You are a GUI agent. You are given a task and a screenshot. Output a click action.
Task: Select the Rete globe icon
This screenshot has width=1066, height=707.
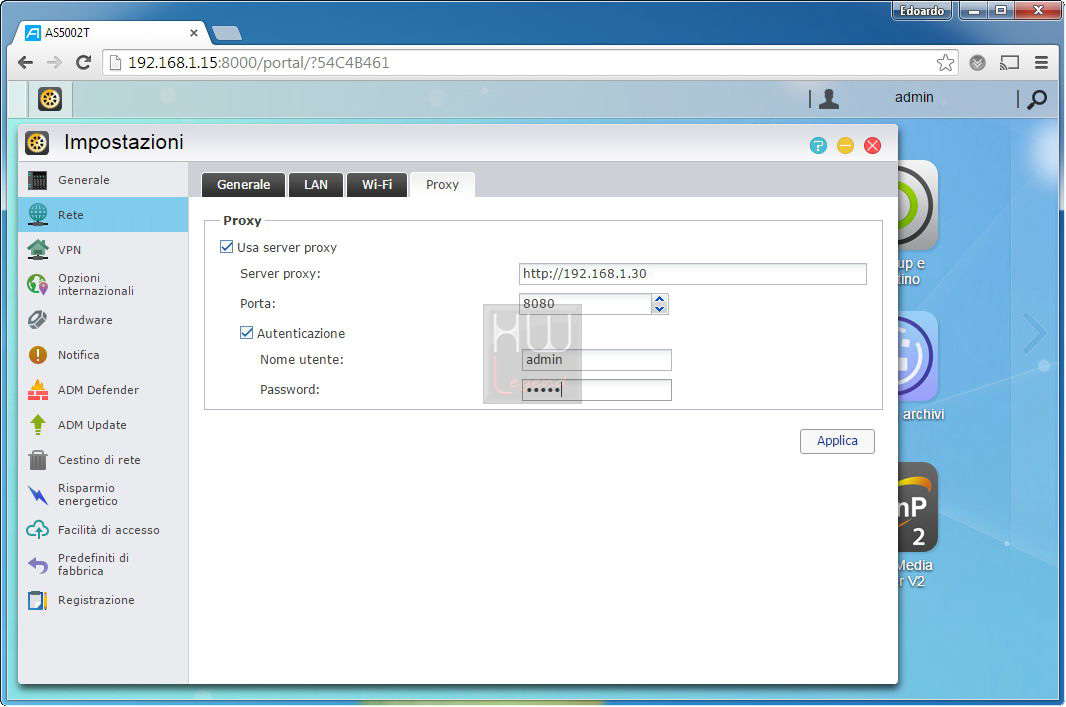point(37,215)
